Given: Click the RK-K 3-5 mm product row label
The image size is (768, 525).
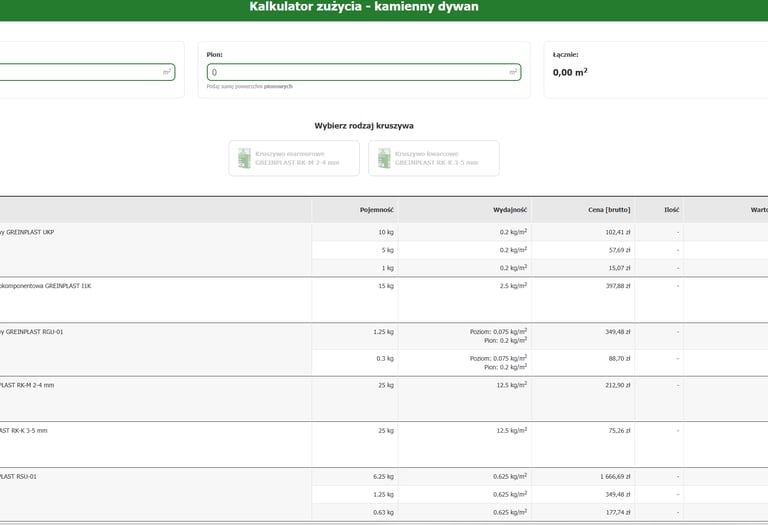Looking at the screenshot, I should (x=24, y=431).
